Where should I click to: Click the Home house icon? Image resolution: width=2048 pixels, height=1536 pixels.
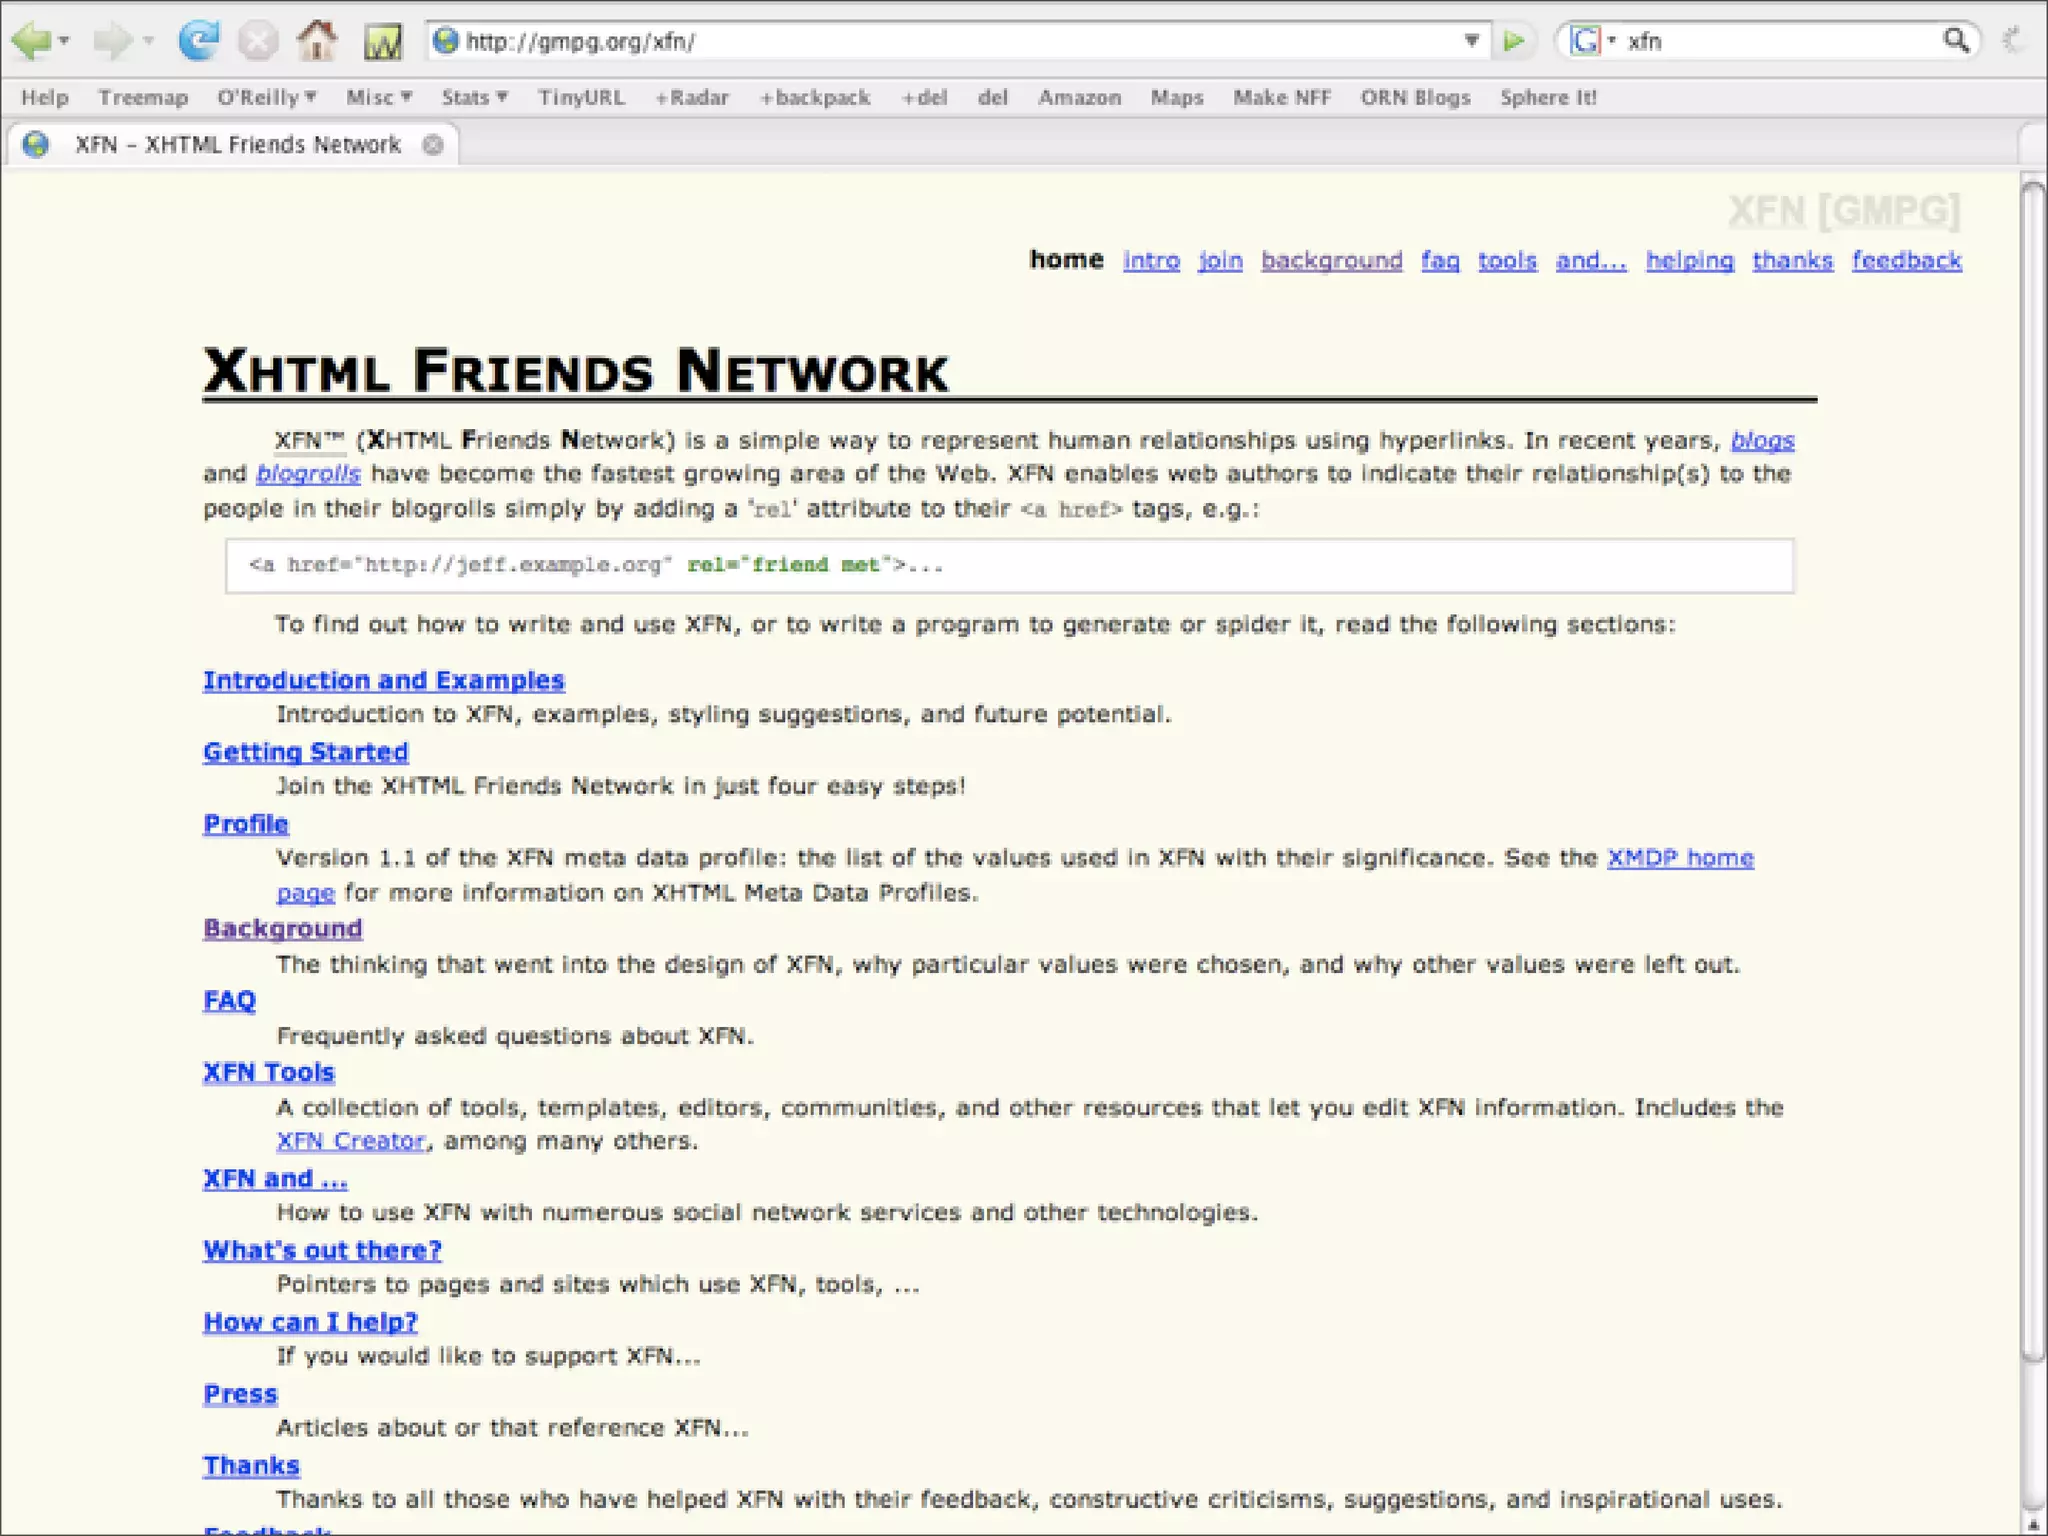pyautogui.click(x=317, y=41)
